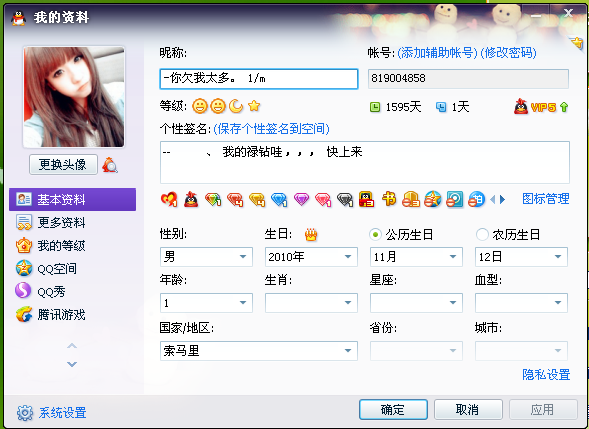Switch to the 更多资料 tab
Image resolution: width=589 pixels, height=429 pixels.
[x=72, y=223]
